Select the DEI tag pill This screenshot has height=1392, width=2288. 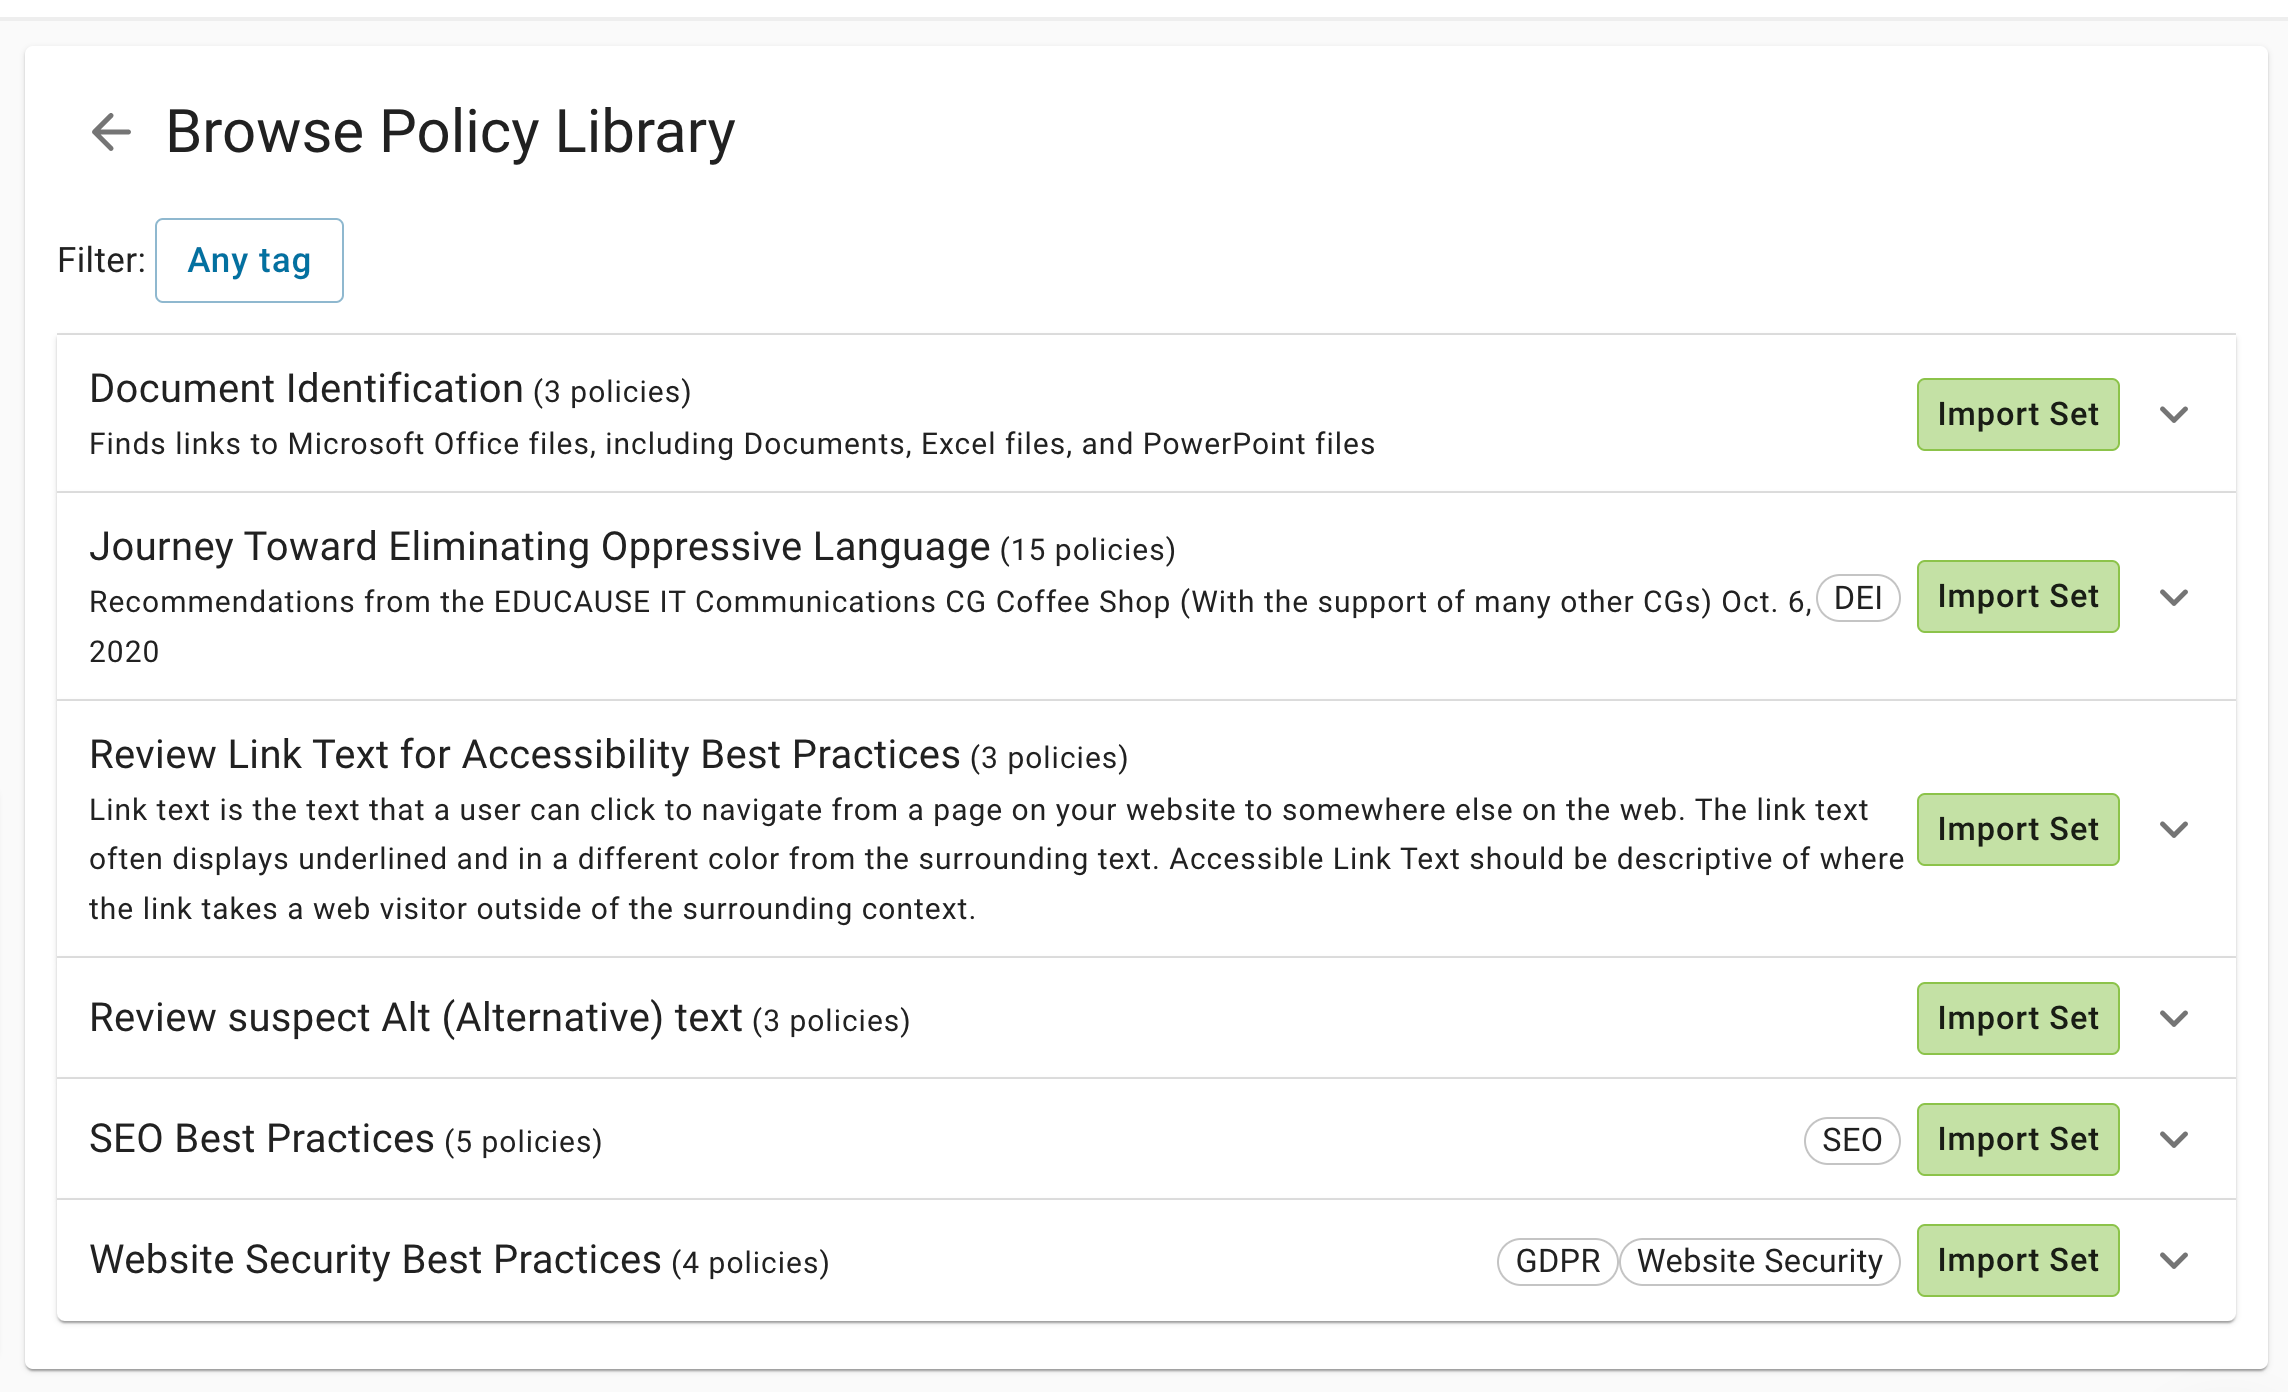tap(1856, 597)
